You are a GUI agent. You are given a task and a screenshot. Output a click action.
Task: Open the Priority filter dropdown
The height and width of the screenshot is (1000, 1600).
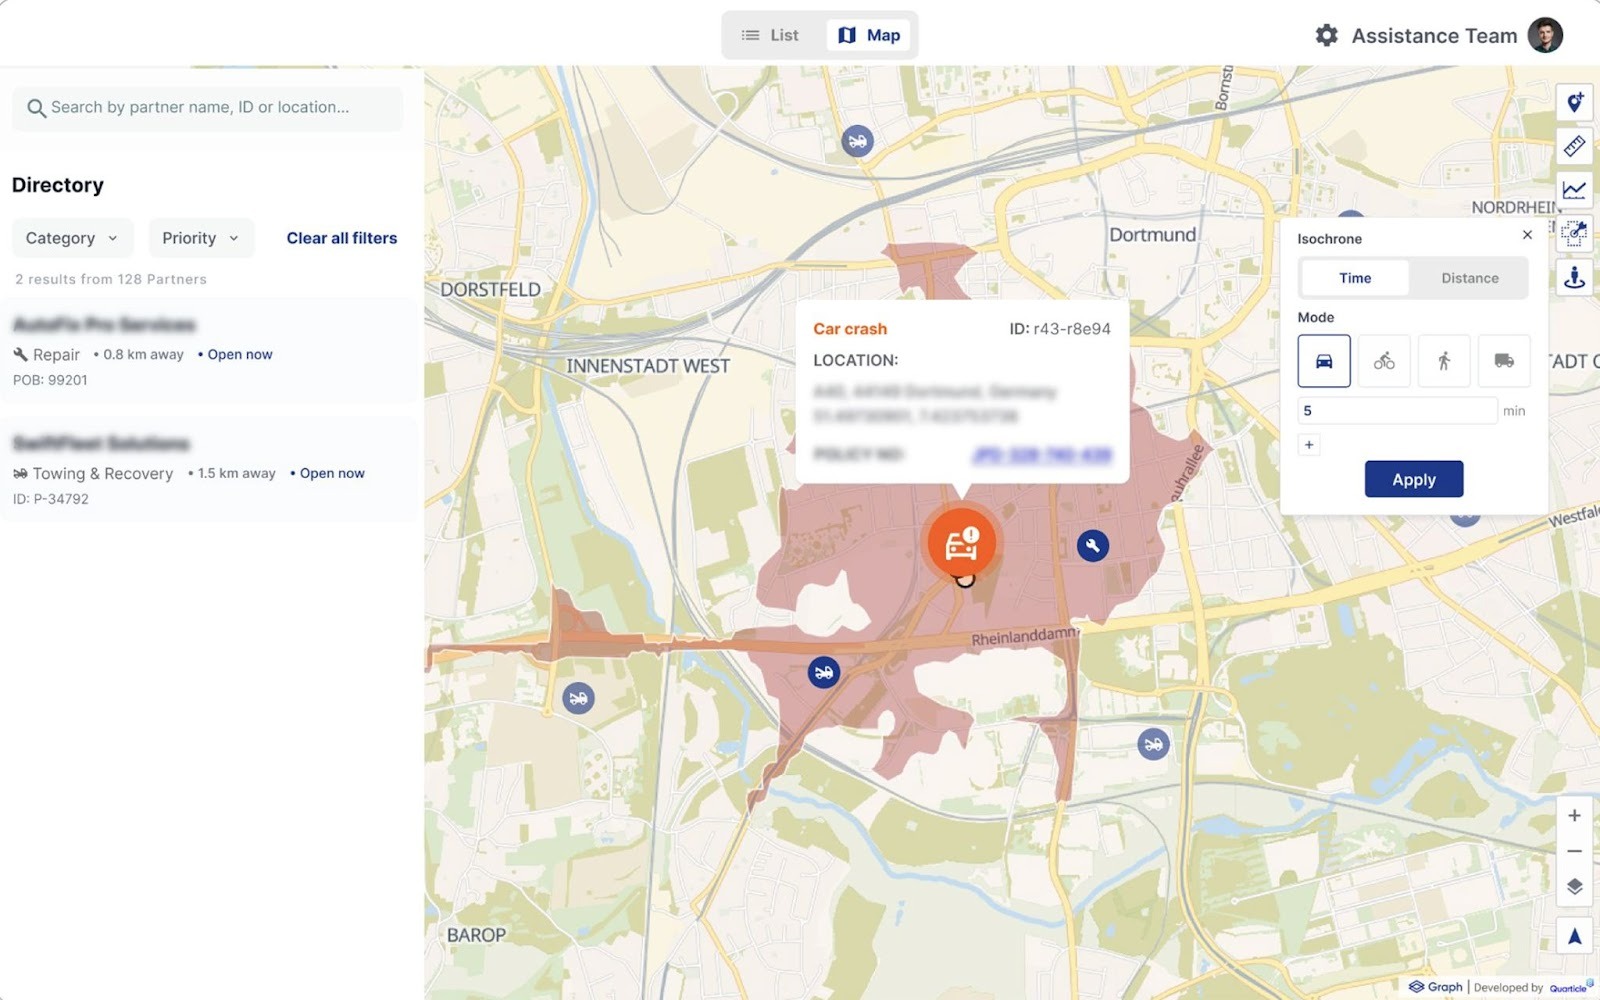click(x=200, y=237)
